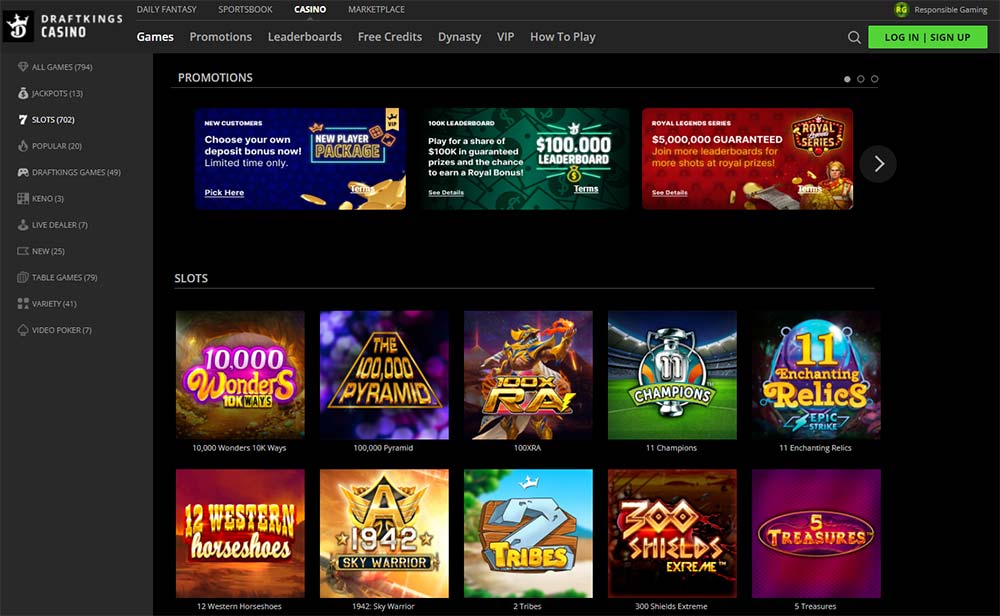Open the Dynasty menu item

[459, 37]
